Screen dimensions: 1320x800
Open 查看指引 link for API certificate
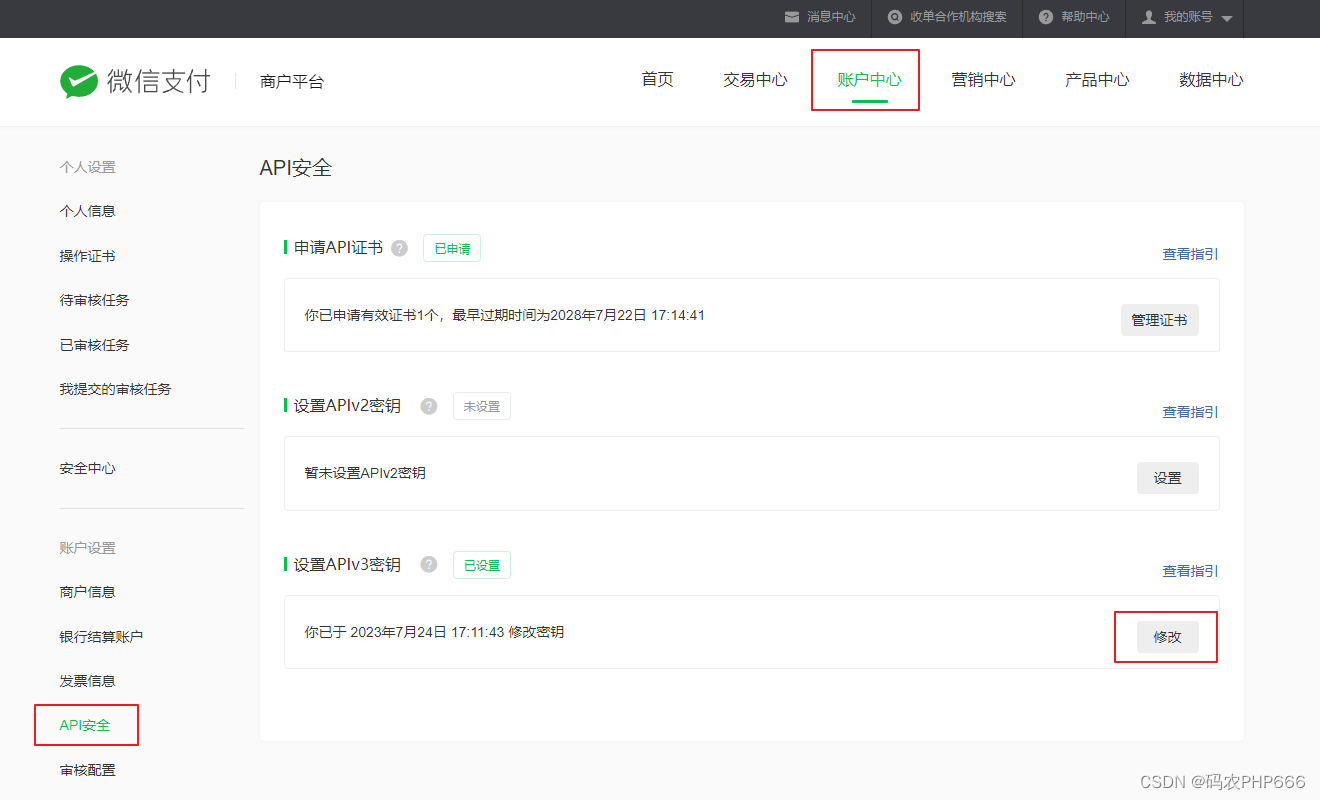(x=1189, y=254)
